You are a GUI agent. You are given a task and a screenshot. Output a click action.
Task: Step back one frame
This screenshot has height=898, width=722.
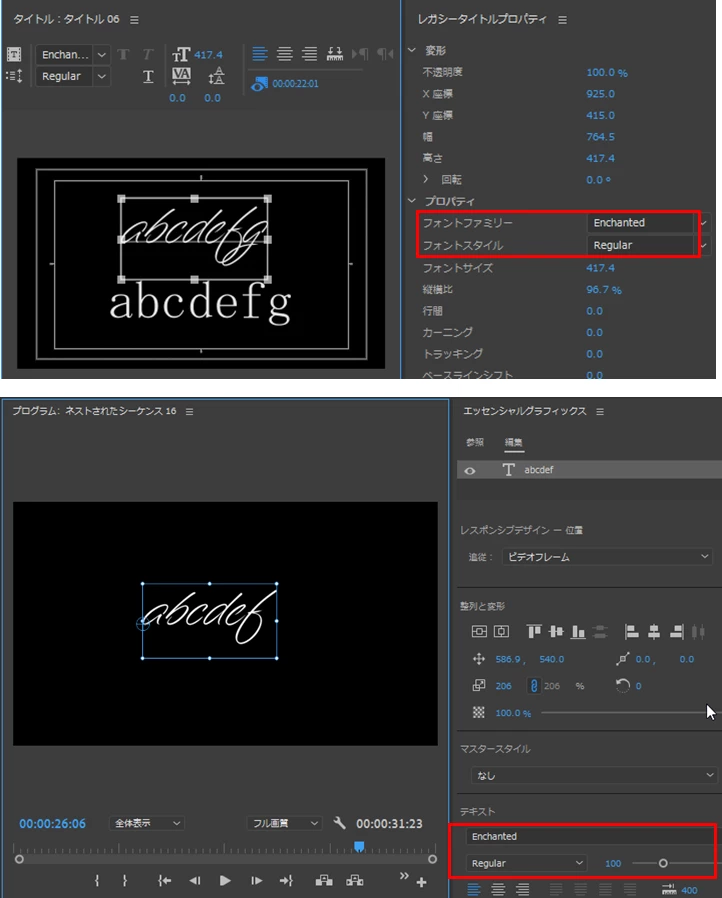click(x=195, y=881)
